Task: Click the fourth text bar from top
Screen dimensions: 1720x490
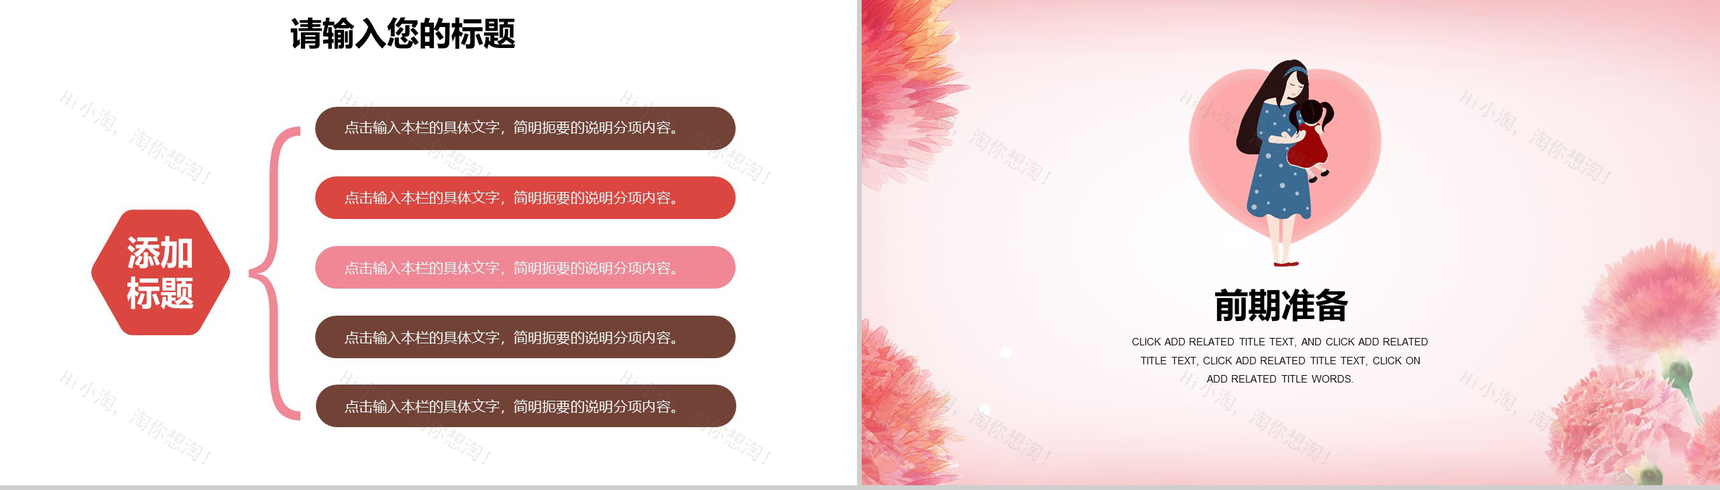Action: pyautogui.click(x=525, y=337)
